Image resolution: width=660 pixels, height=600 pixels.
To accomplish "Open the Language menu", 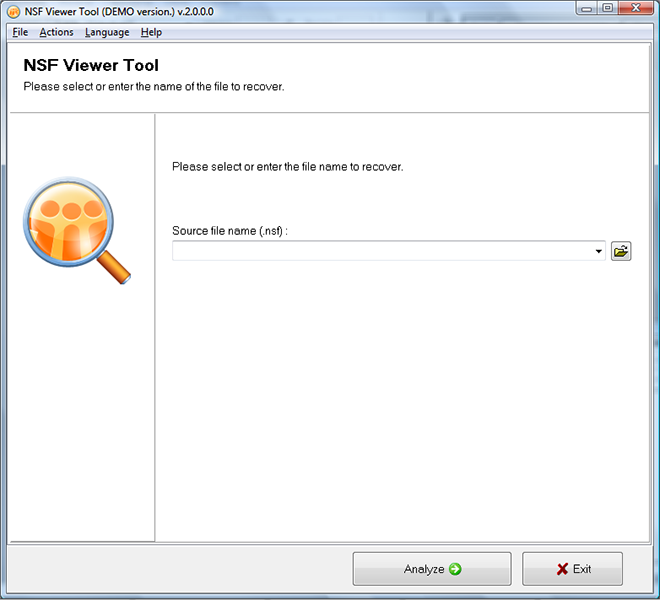I will [x=107, y=32].
